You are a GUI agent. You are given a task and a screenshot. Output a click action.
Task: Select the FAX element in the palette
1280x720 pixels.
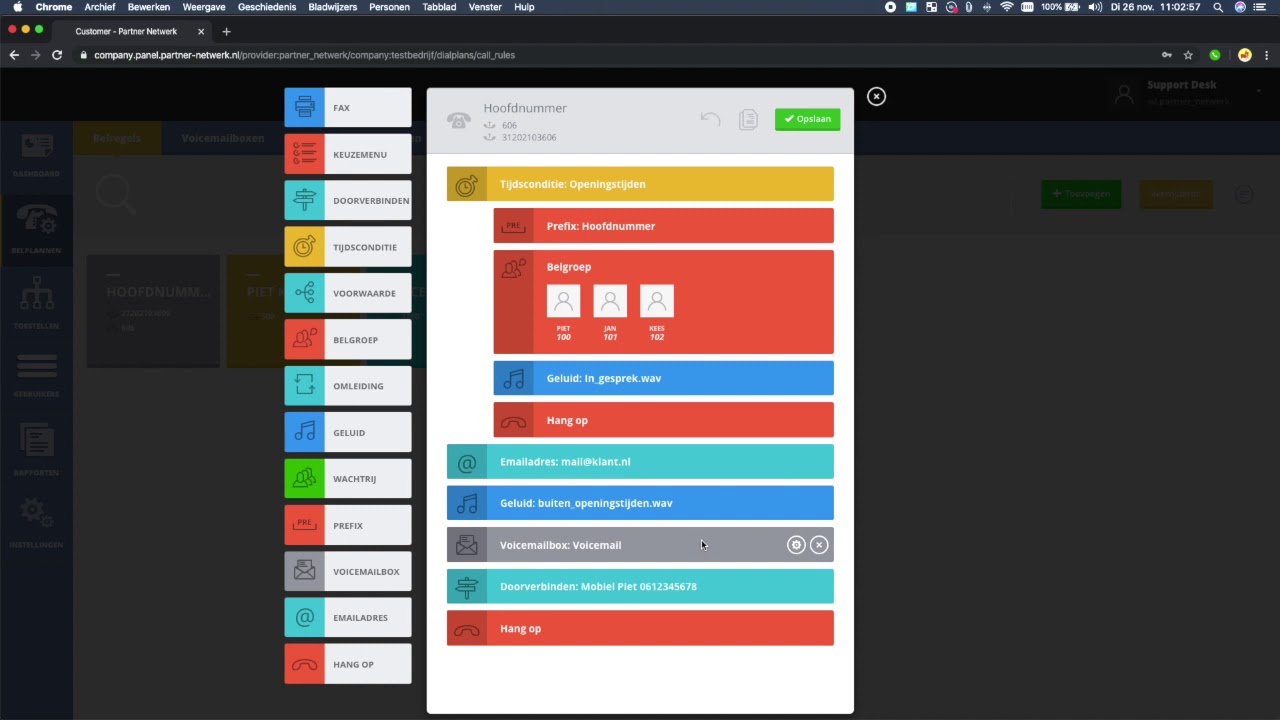pos(347,107)
